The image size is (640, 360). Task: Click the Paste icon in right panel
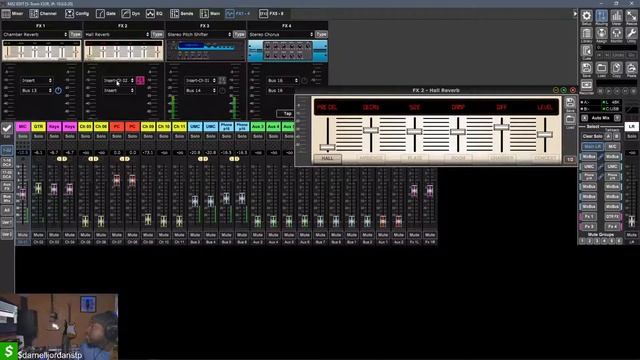click(631, 69)
